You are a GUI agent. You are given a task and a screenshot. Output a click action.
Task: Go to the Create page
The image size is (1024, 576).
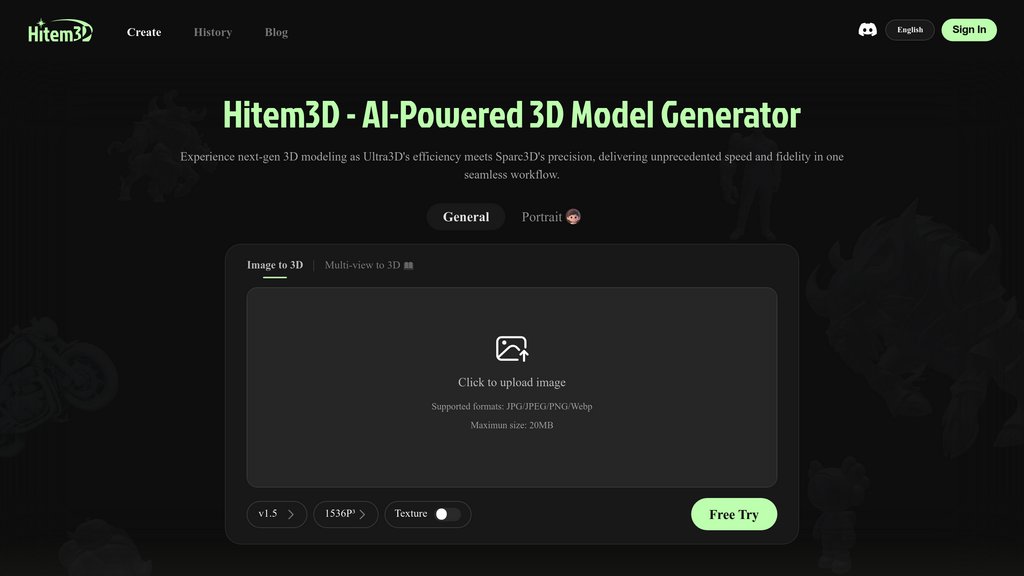pos(144,32)
